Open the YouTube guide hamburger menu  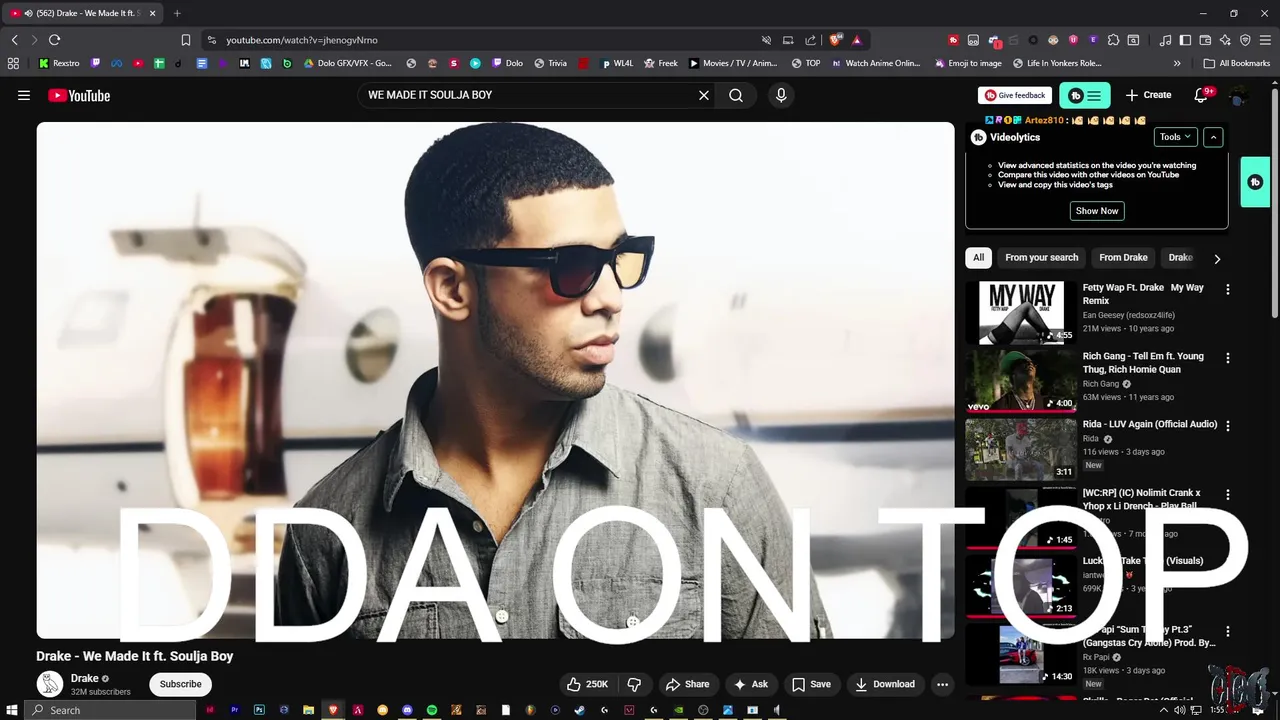[24, 95]
